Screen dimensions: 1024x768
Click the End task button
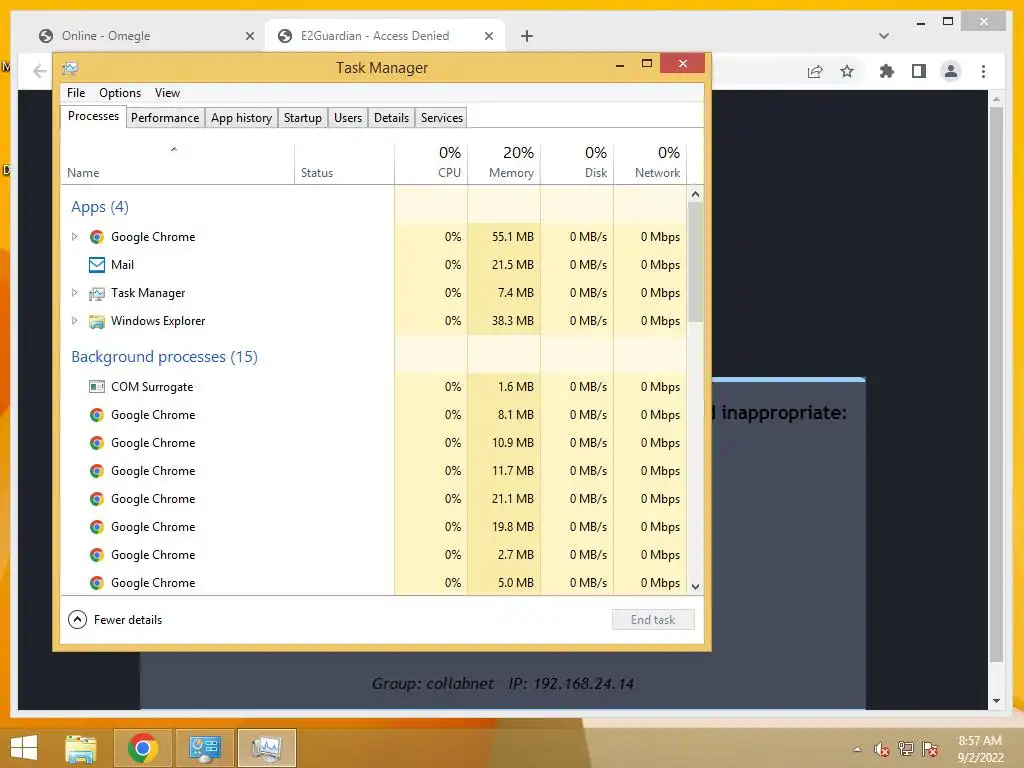653,620
